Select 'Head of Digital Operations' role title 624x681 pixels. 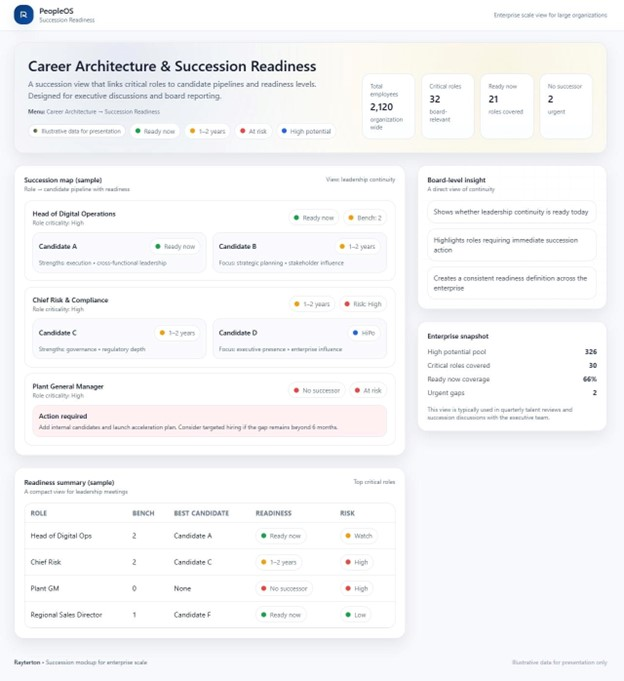click(x=74, y=214)
